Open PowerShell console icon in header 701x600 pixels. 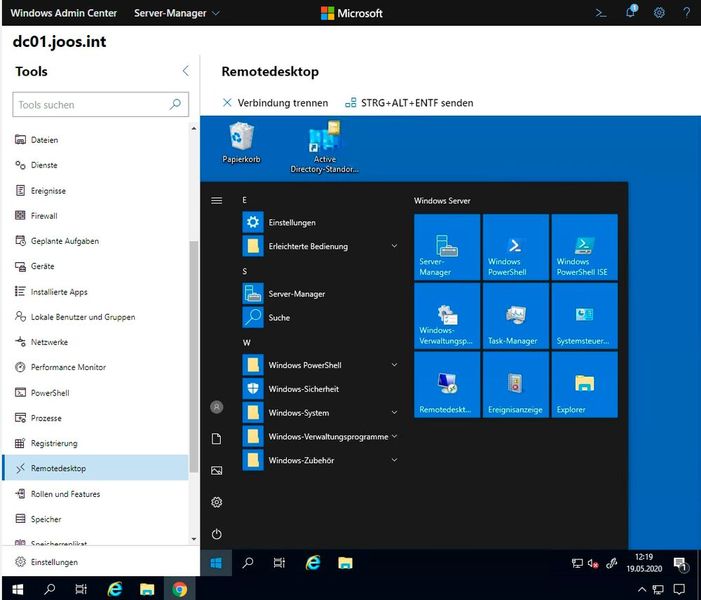(601, 13)
